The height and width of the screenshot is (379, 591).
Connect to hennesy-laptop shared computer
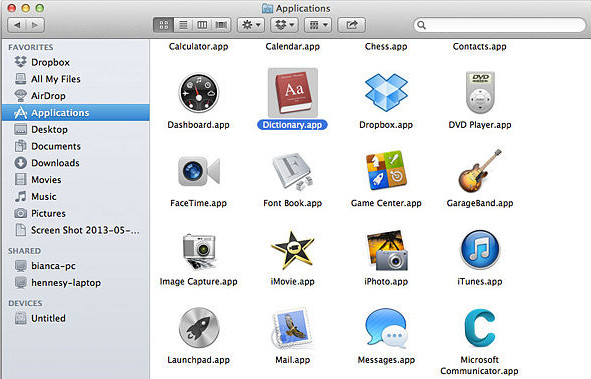[75, 283]
